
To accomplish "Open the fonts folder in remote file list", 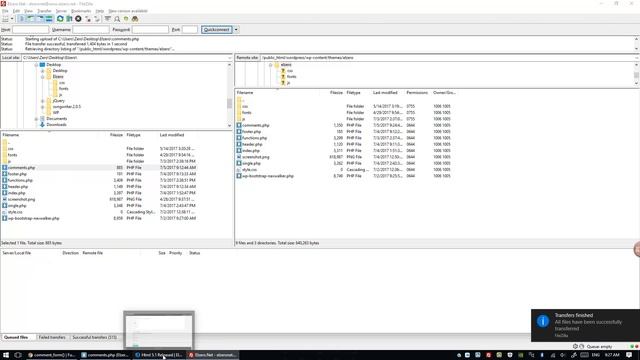I will (x=247, y=113).
